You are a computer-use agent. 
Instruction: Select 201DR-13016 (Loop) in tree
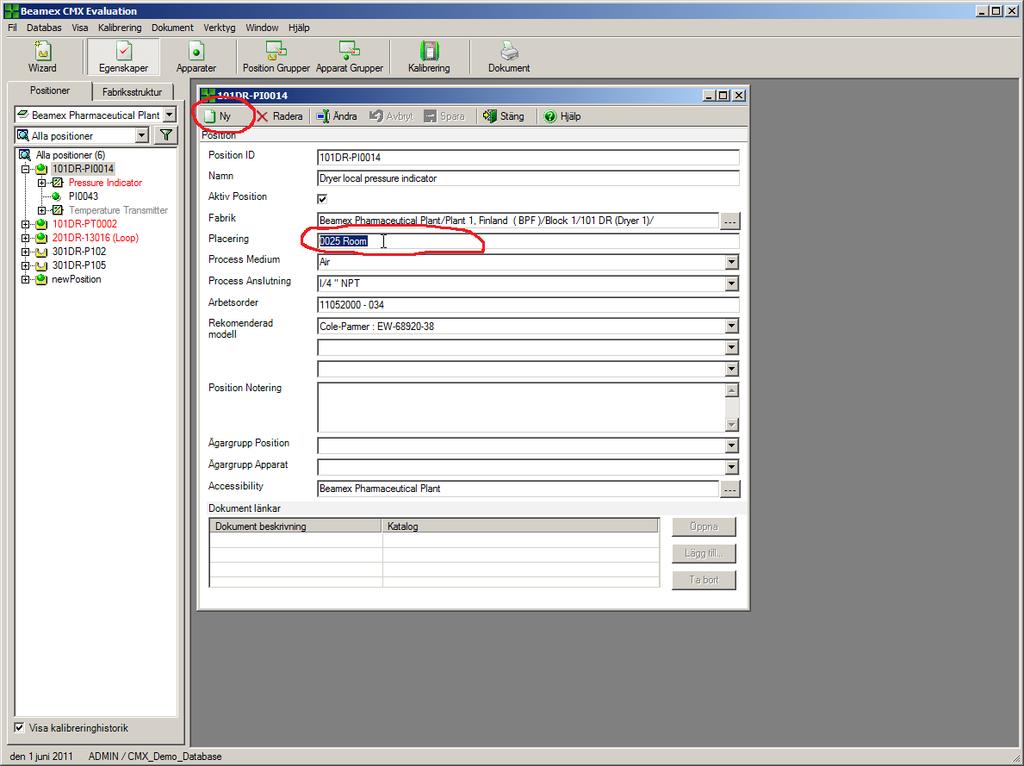pyautogui.click(x=95, y=238)
